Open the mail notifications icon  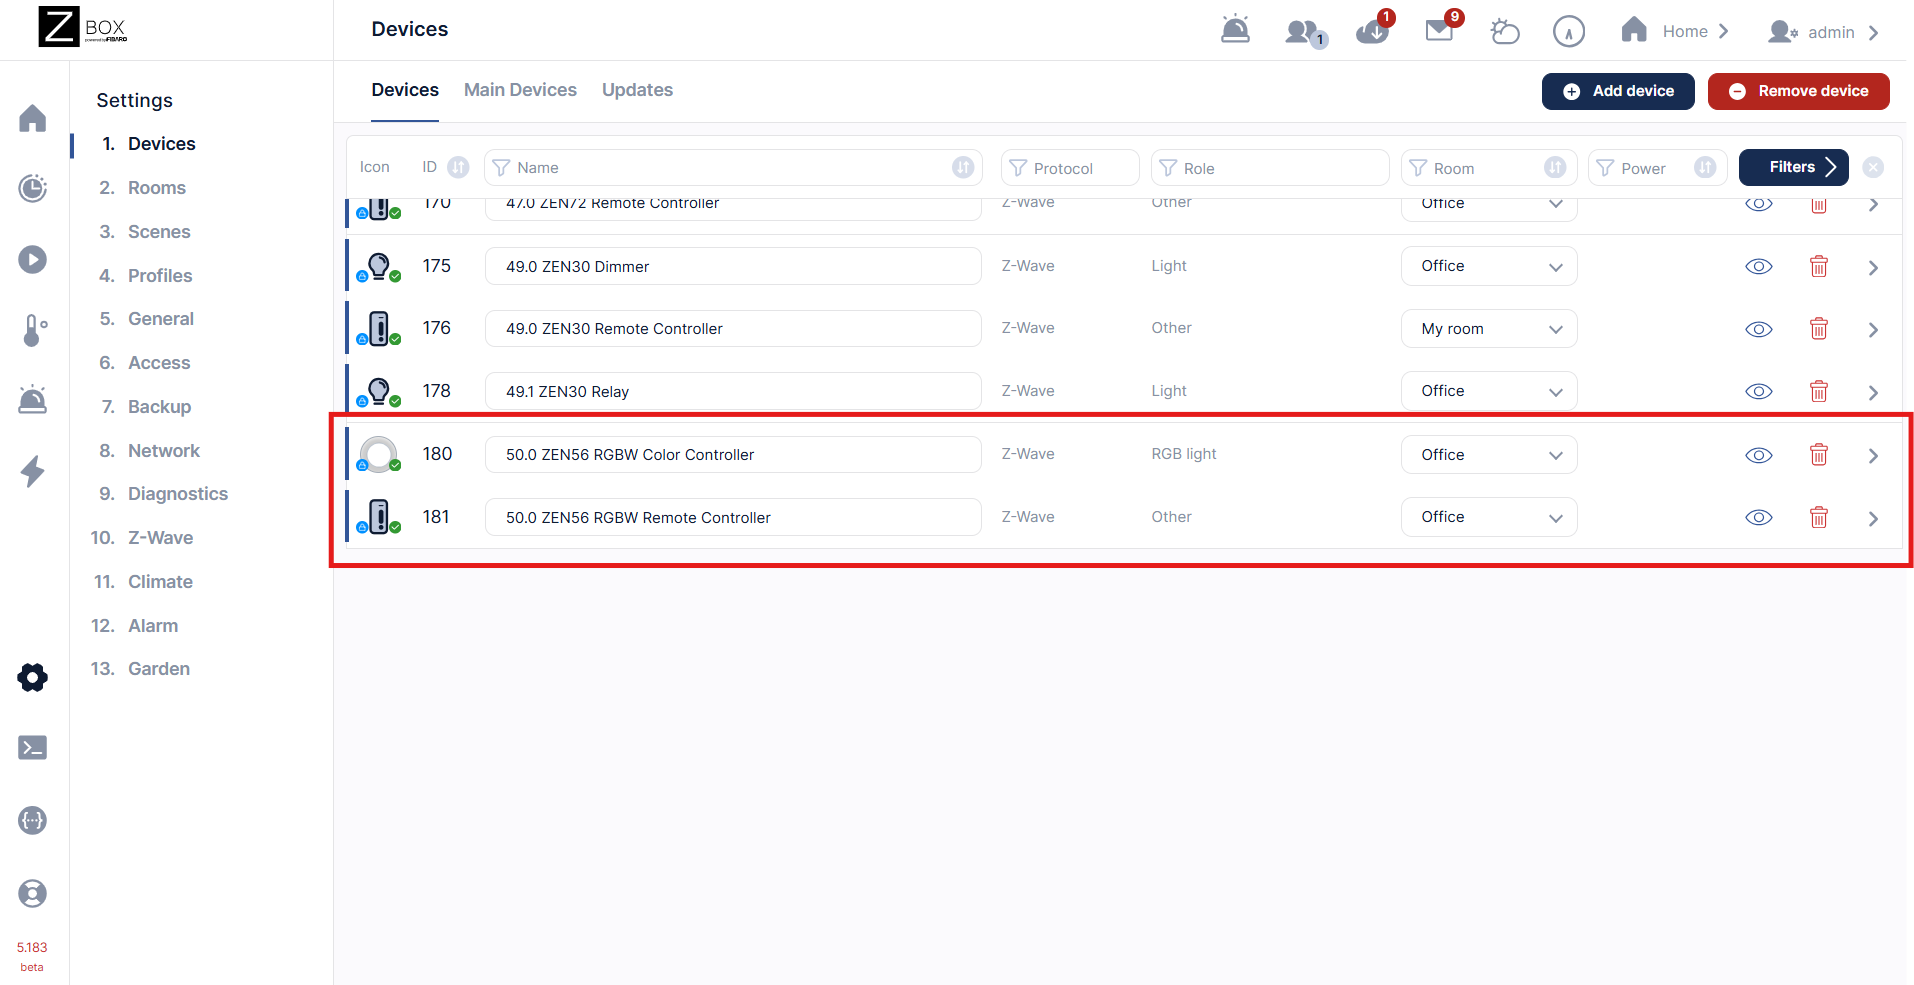click(1442, 27)
